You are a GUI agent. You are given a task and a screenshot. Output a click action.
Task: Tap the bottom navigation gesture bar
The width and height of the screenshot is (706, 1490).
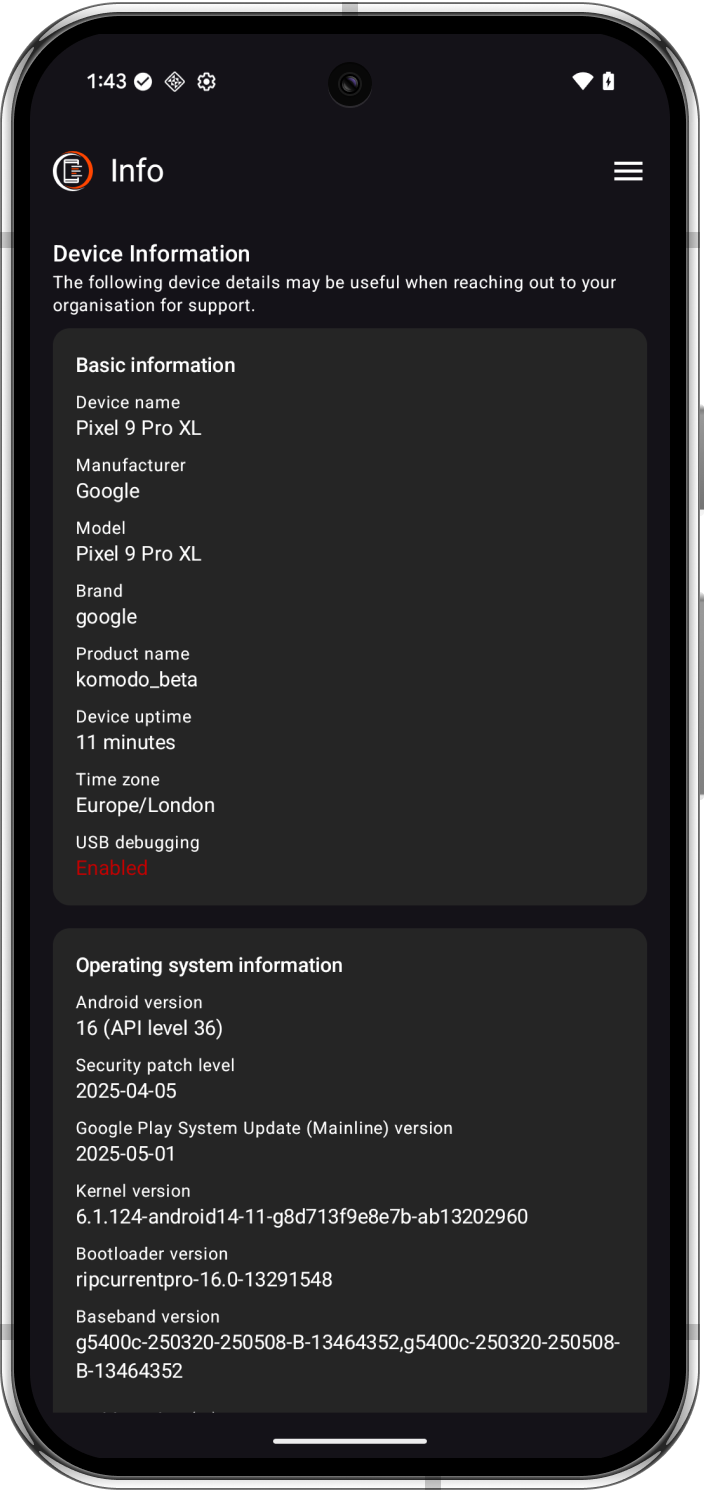(x=350, y=1441)
